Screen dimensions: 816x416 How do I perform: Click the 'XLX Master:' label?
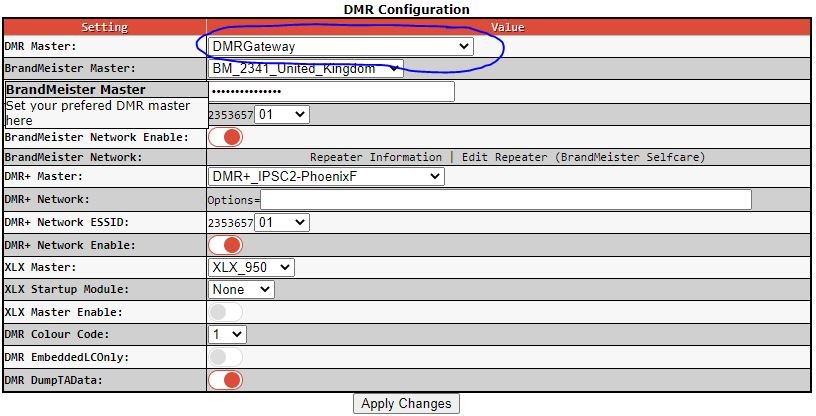[40, 268]
